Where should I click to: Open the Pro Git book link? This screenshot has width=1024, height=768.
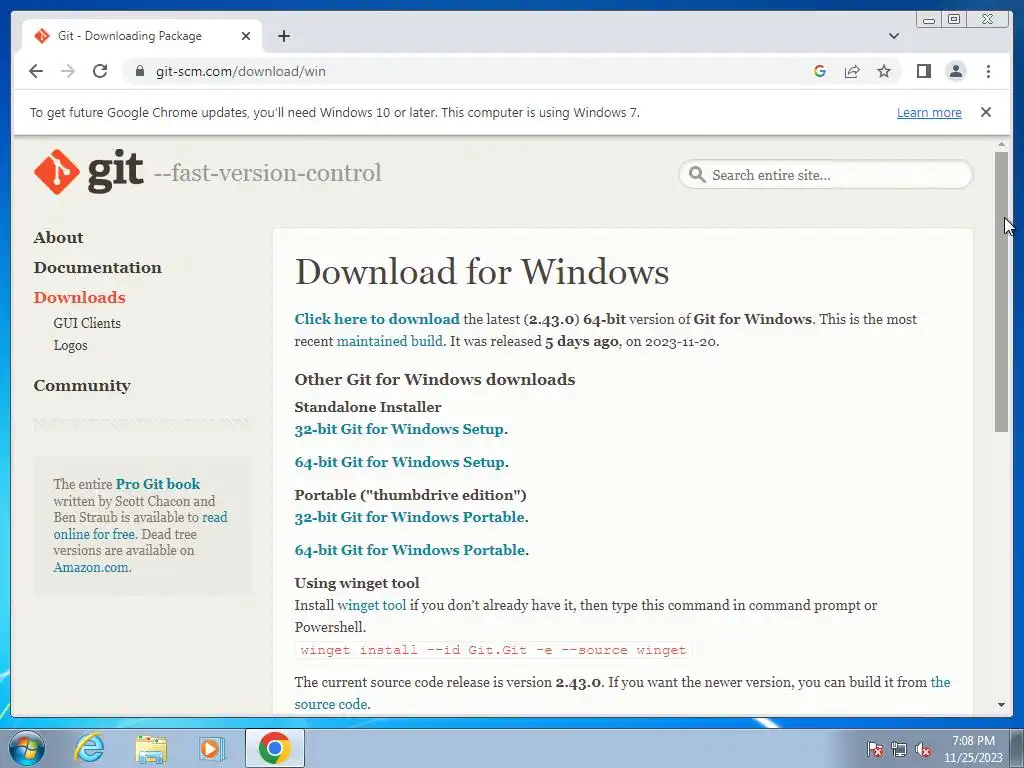157,484
